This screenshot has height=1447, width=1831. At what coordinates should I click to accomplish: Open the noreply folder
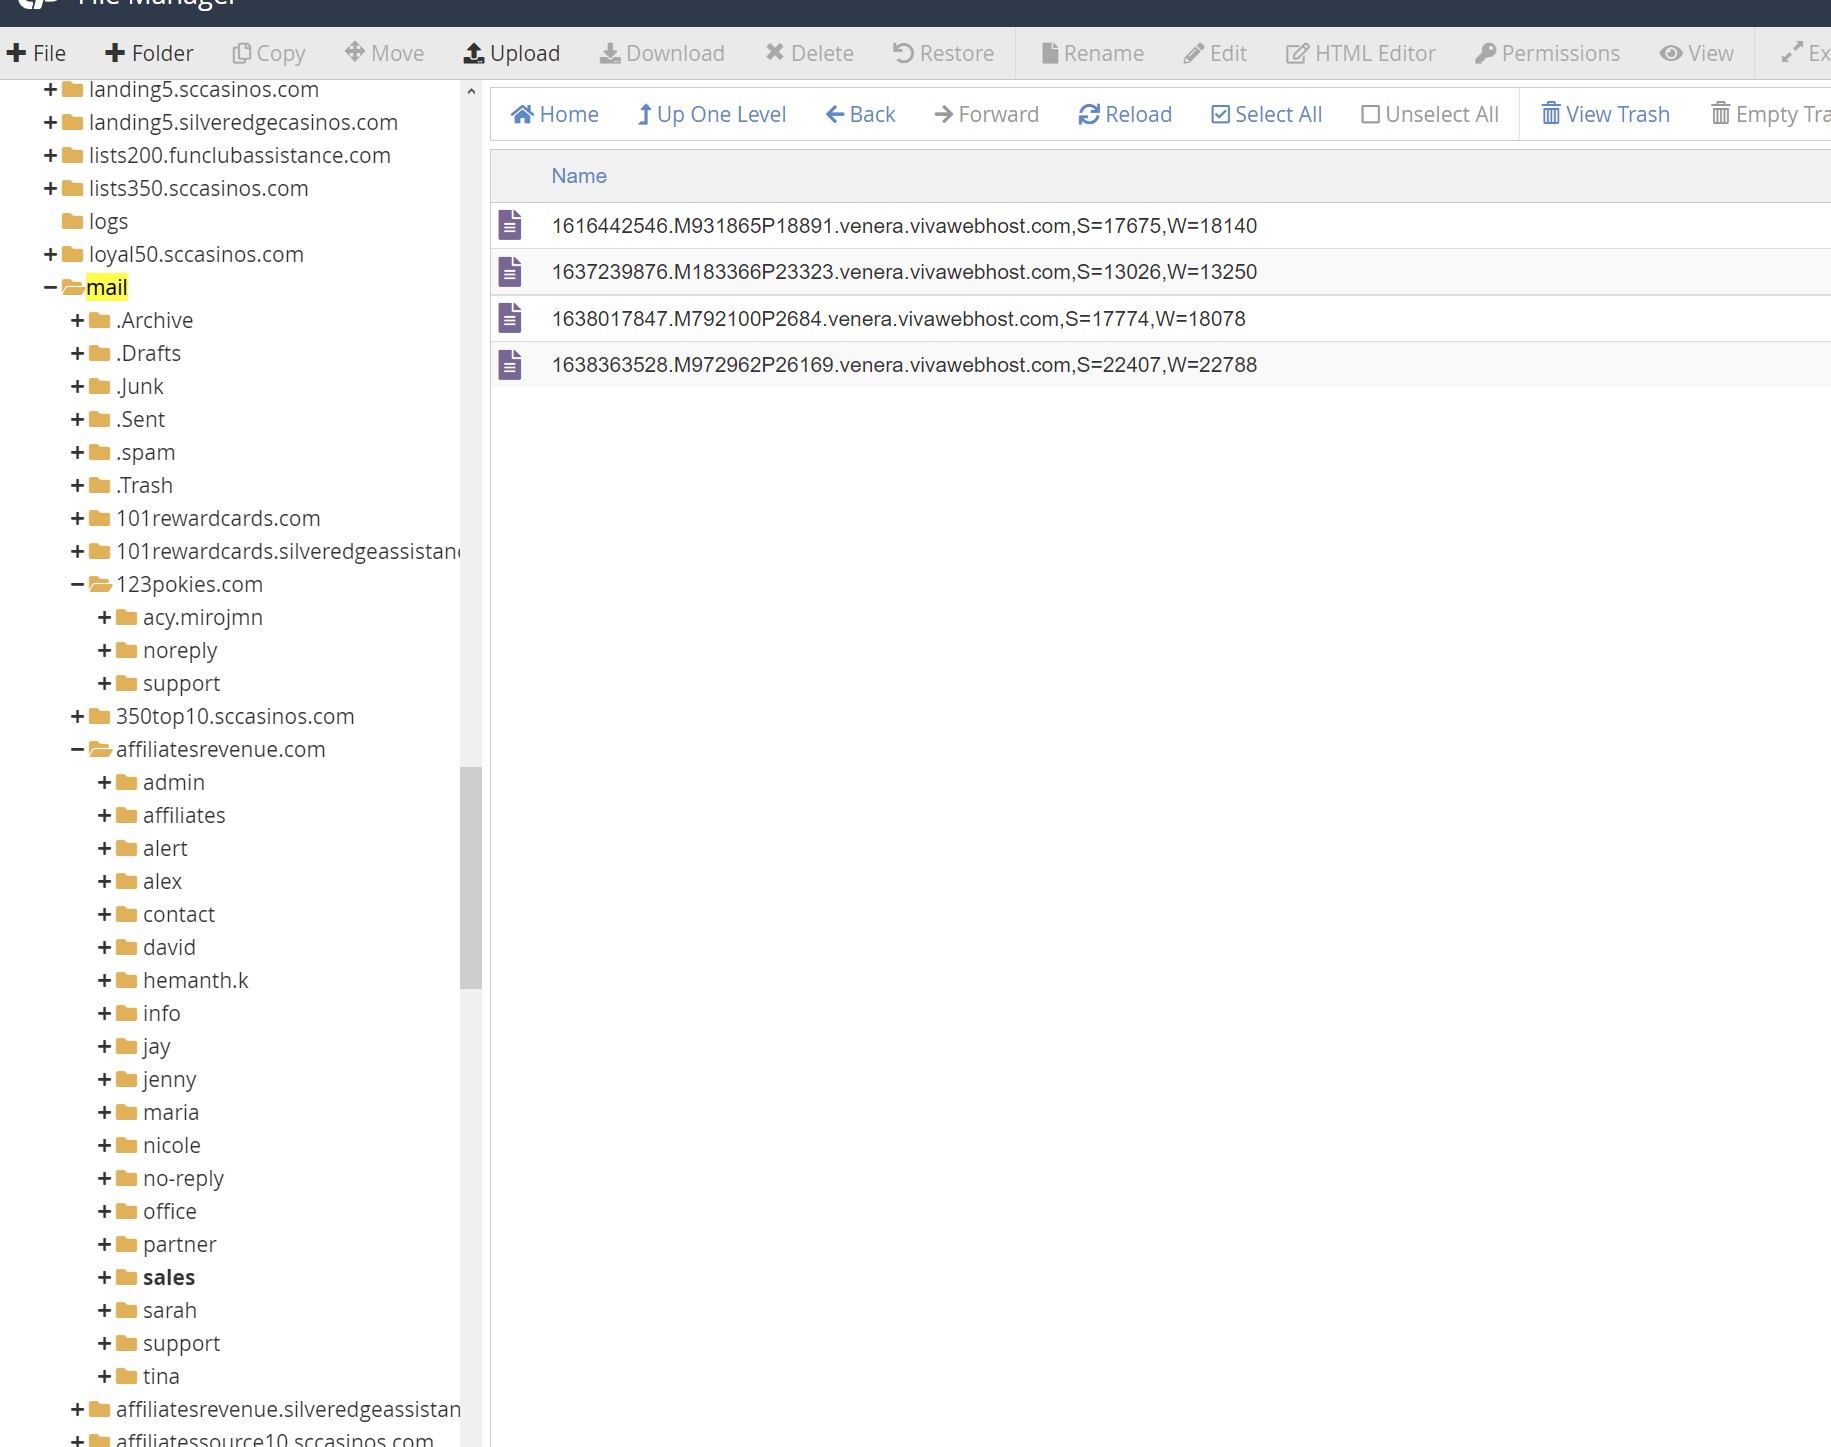pyautogui.click(x=180, y=650)
